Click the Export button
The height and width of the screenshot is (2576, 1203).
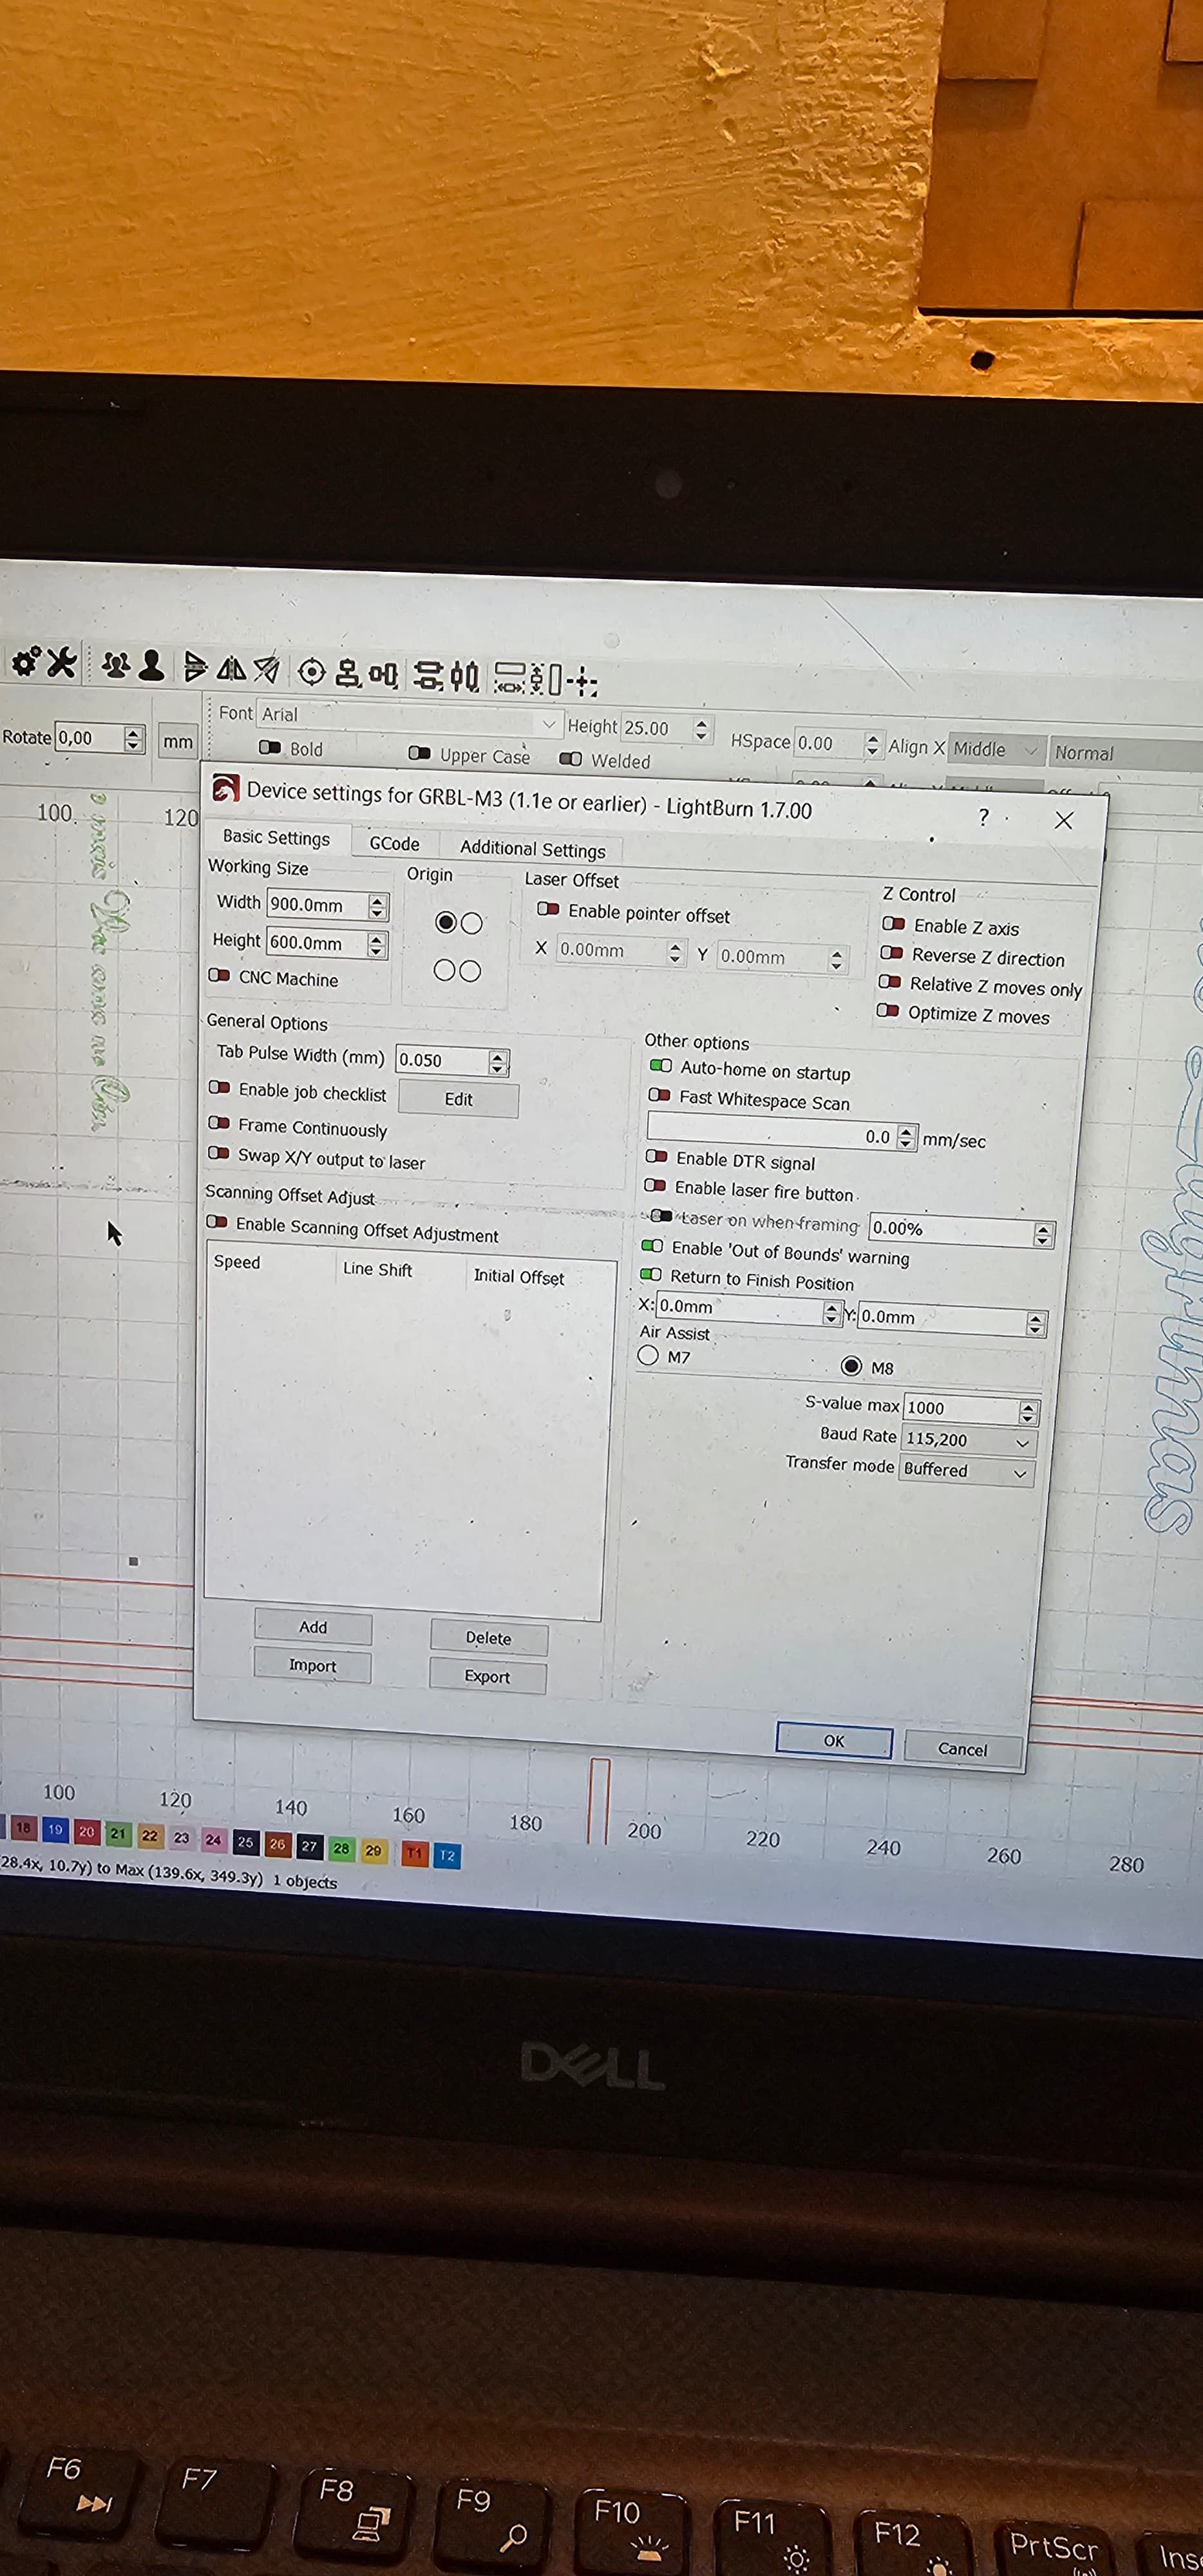pos(487,1676)
